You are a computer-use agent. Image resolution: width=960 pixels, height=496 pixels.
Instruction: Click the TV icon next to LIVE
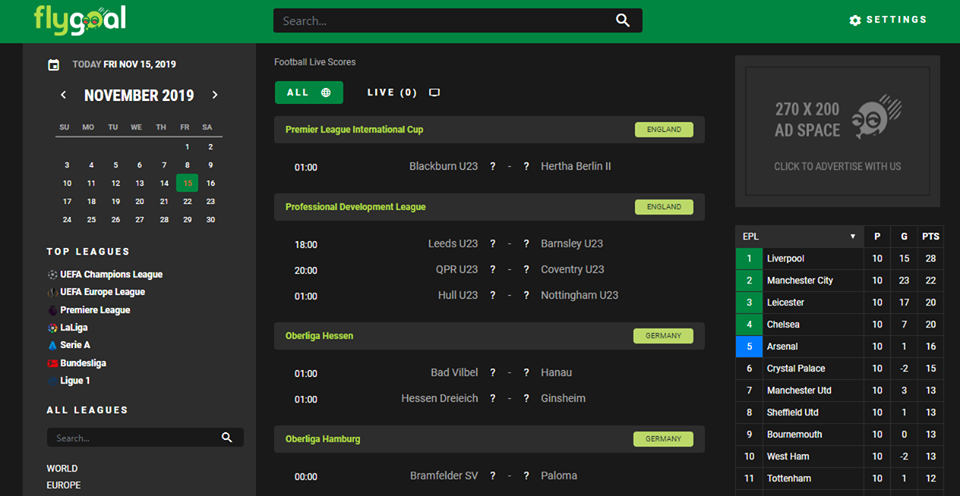tap(434, 92)
